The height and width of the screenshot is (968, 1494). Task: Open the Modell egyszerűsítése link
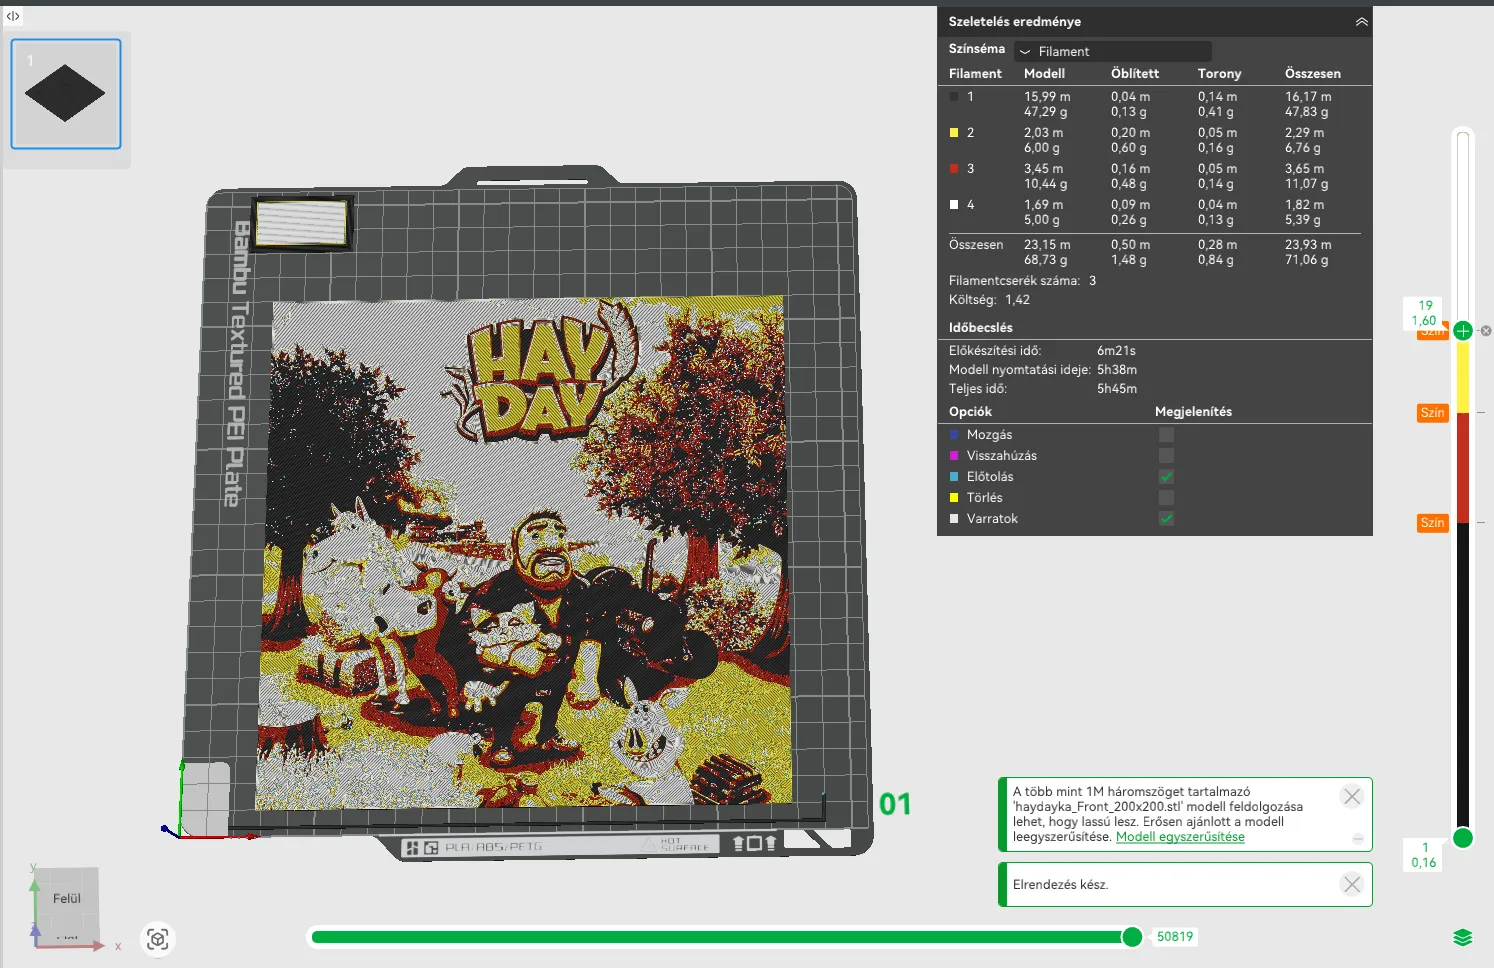tap(1180, 837)
